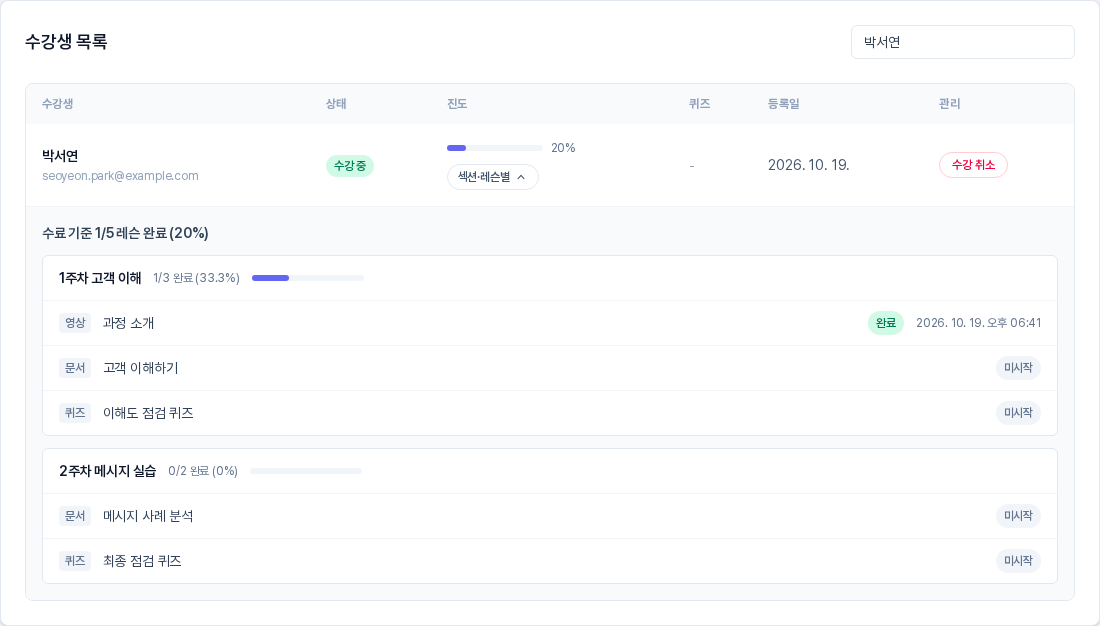The width and height of the screenshot is (1100, 626).
Task: Click 미시작 badge on 메시지 사례 분석
Action: click(x=1018, y=516)
